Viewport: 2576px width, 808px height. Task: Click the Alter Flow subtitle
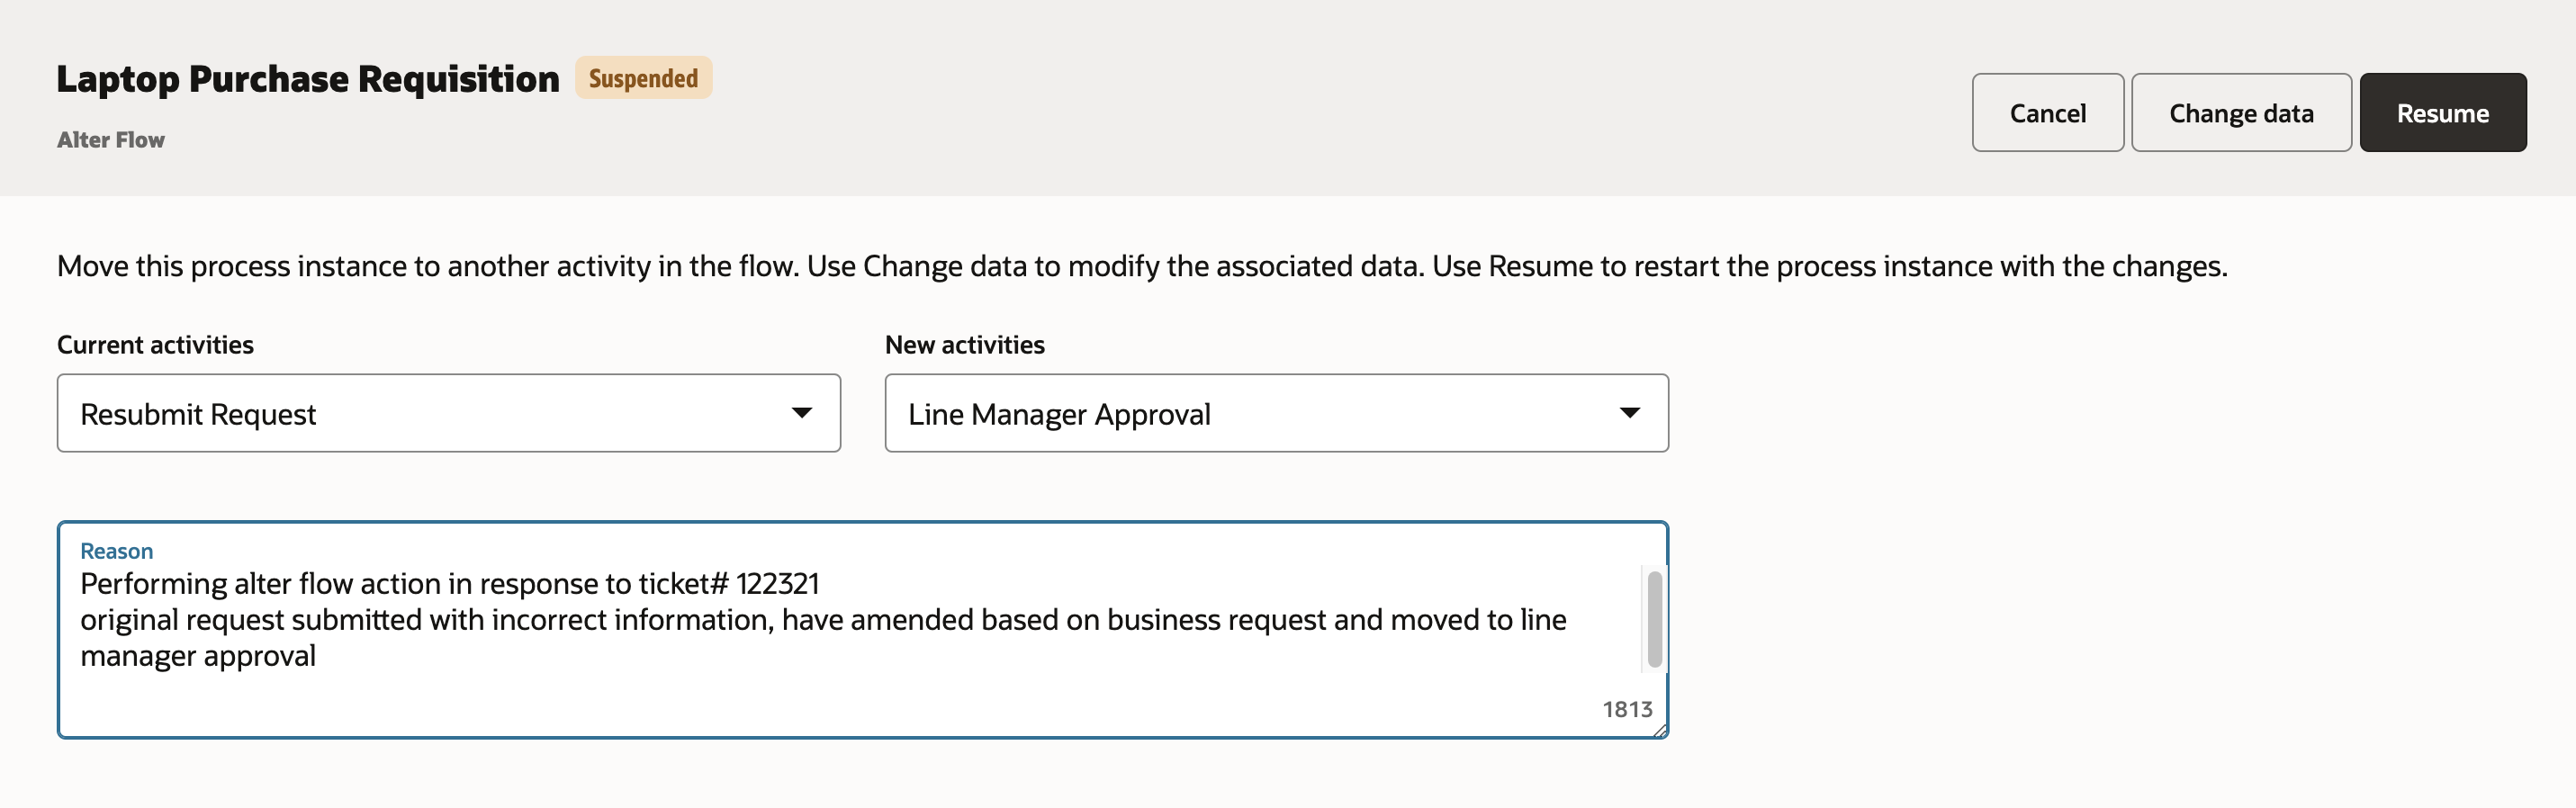tap(111, 140)
